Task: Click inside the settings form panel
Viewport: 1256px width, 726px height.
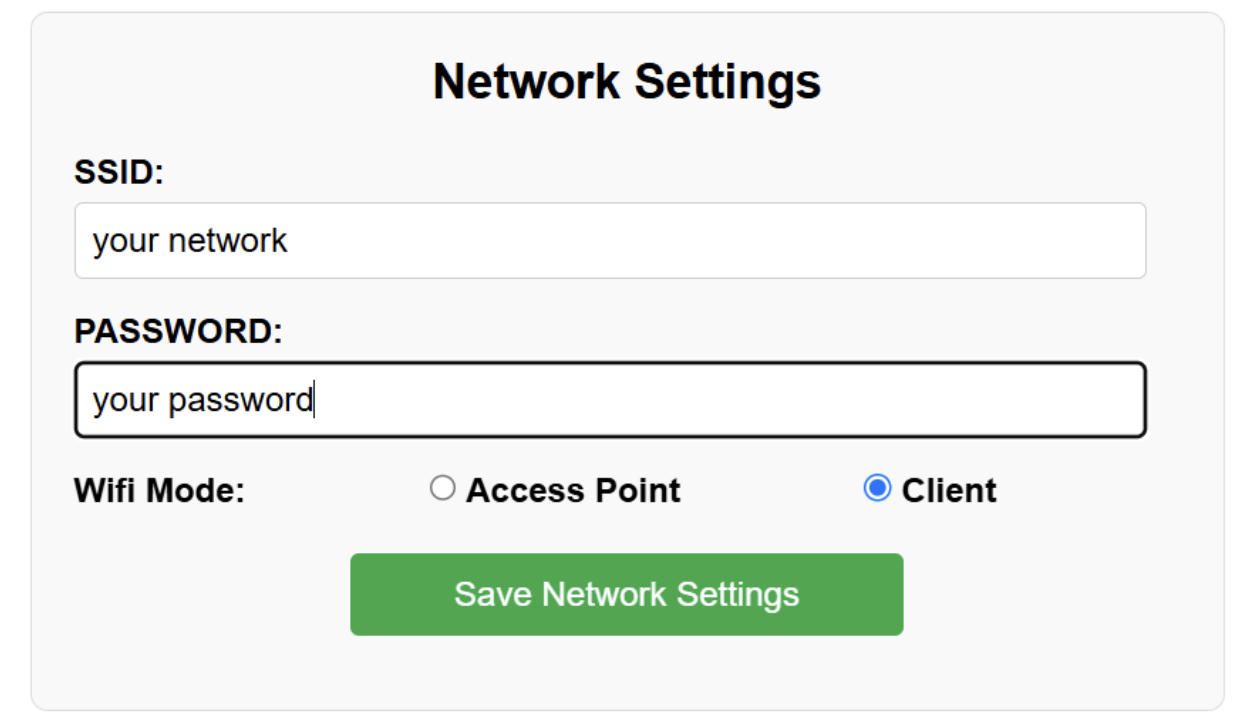Action: coord(628,670)
